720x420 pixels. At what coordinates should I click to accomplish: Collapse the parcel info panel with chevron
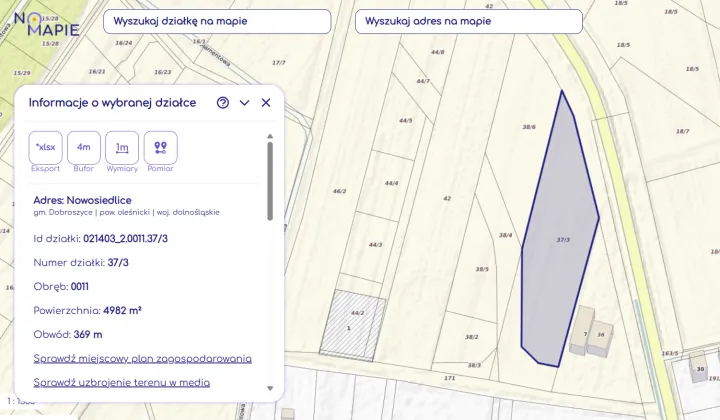coord(244,103)
